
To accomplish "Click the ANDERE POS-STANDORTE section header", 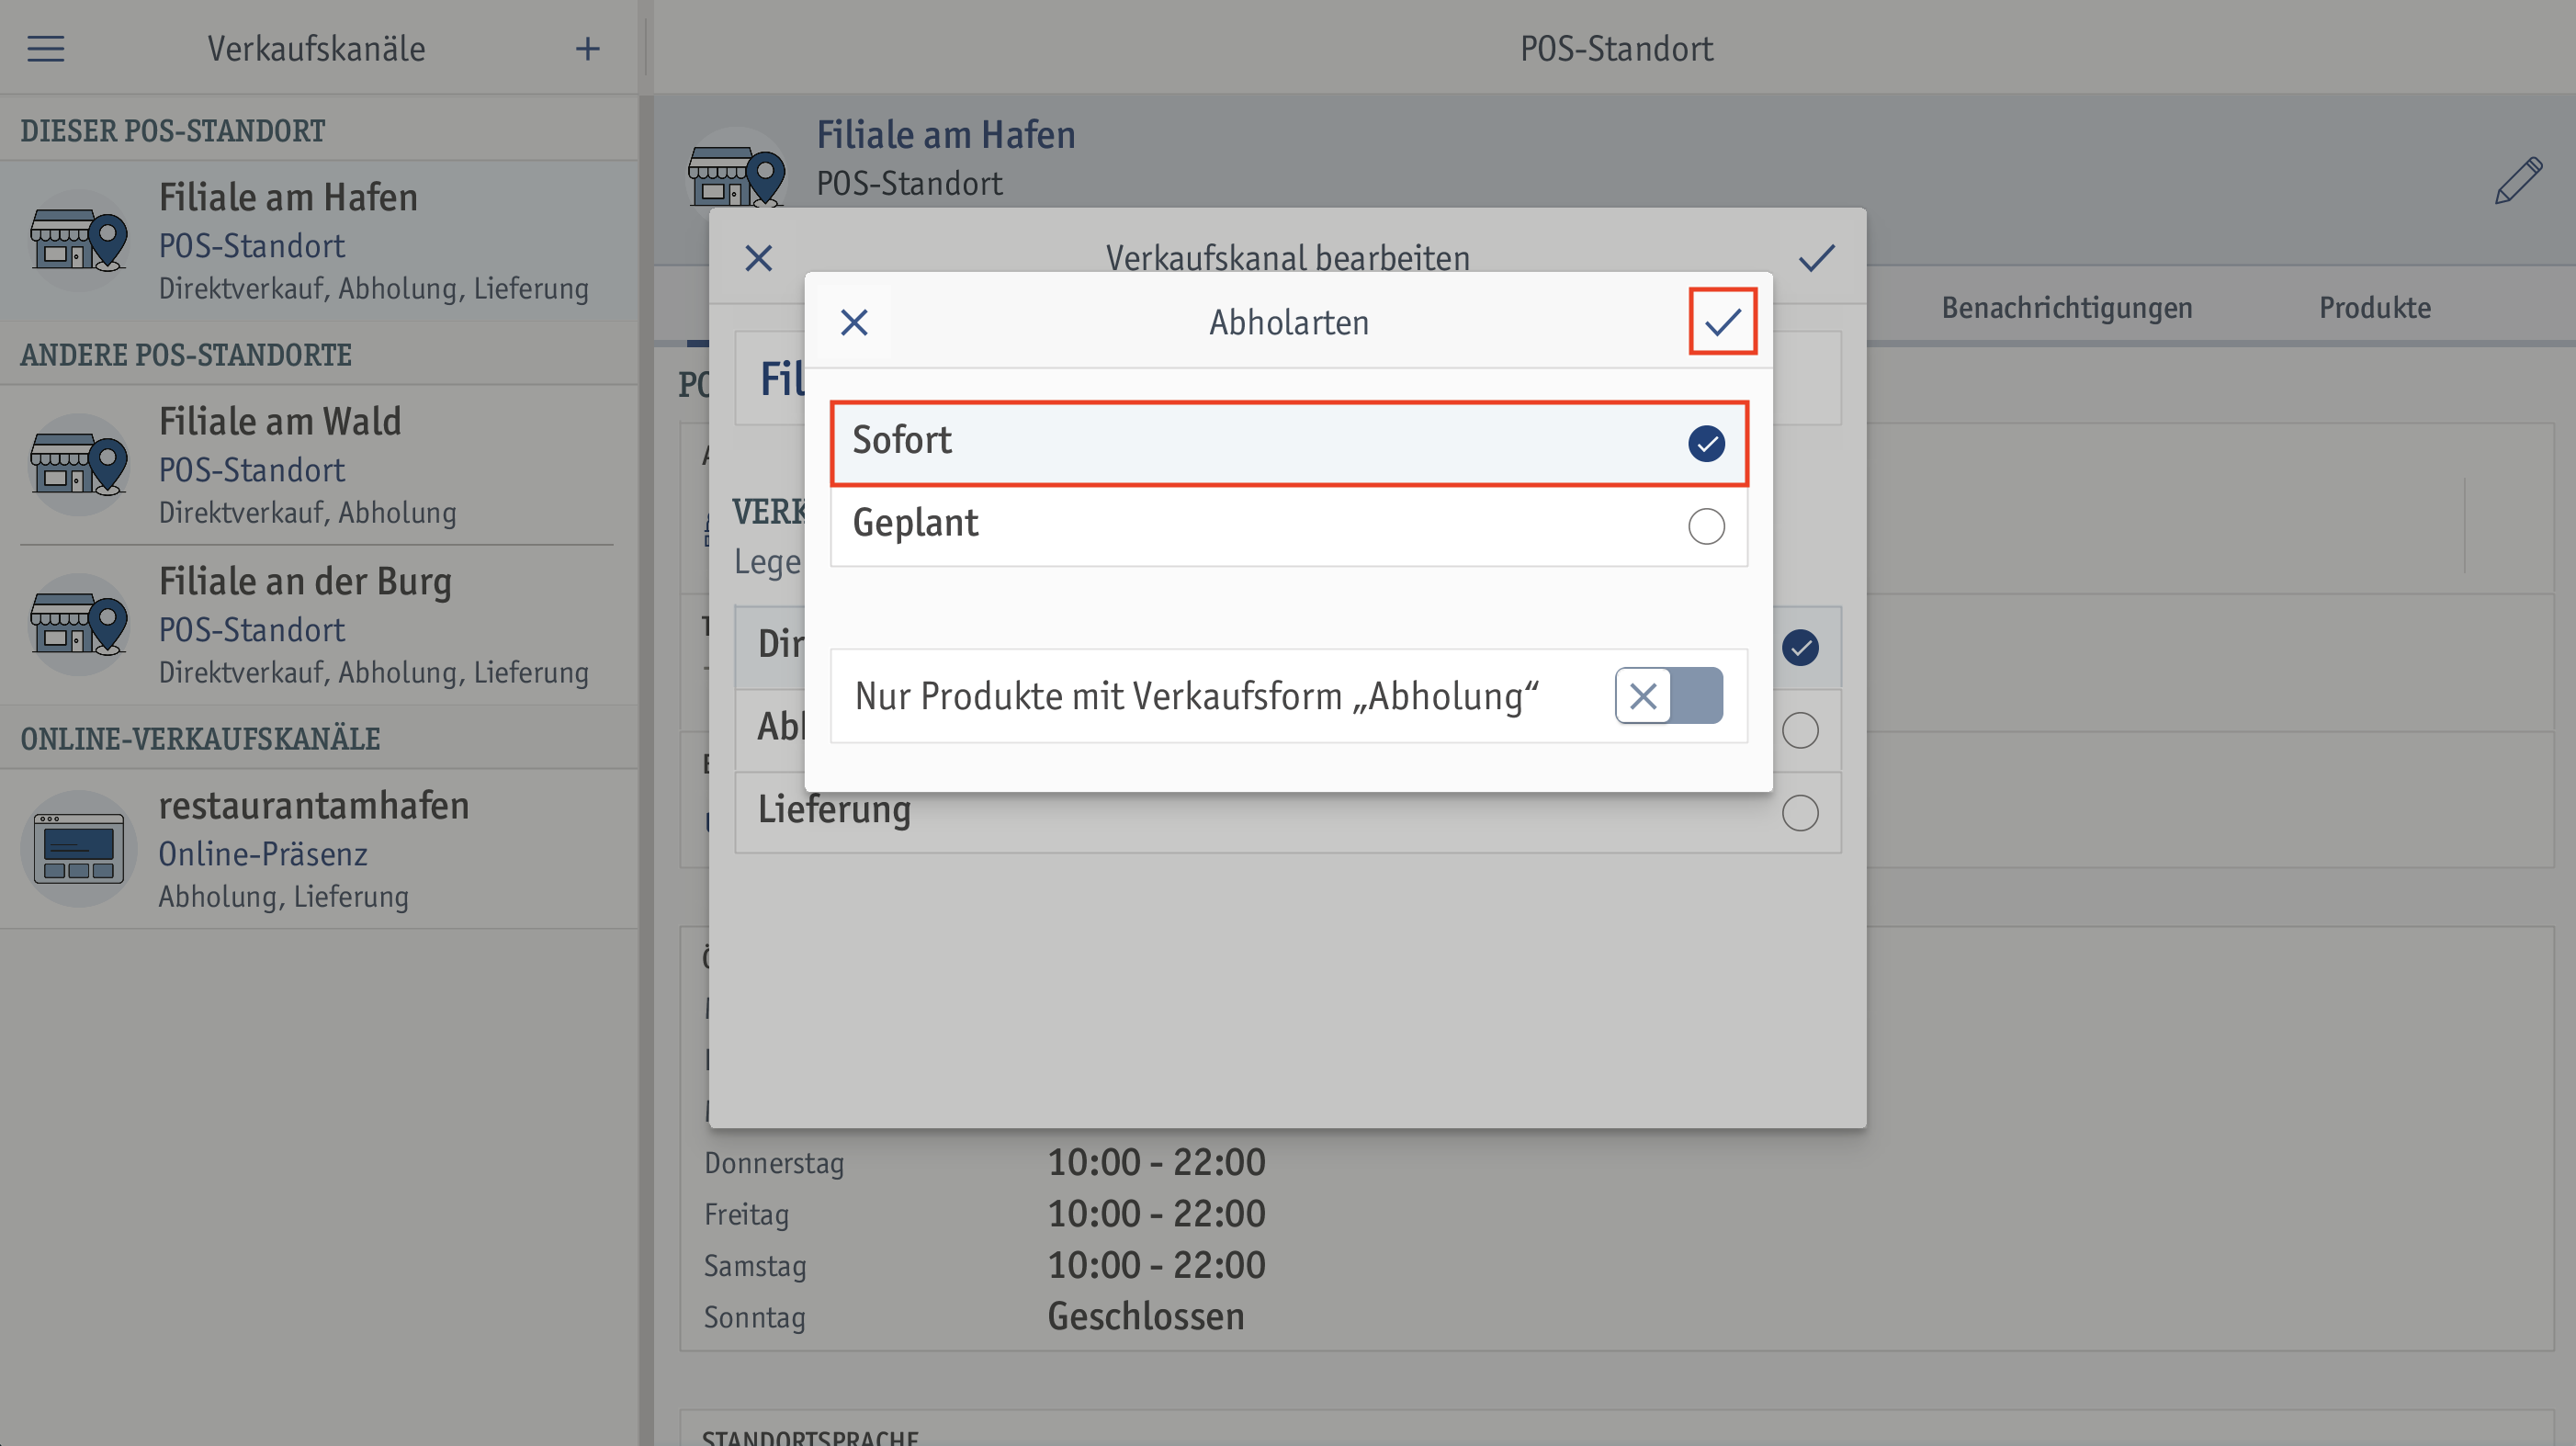I will [186, 354].
